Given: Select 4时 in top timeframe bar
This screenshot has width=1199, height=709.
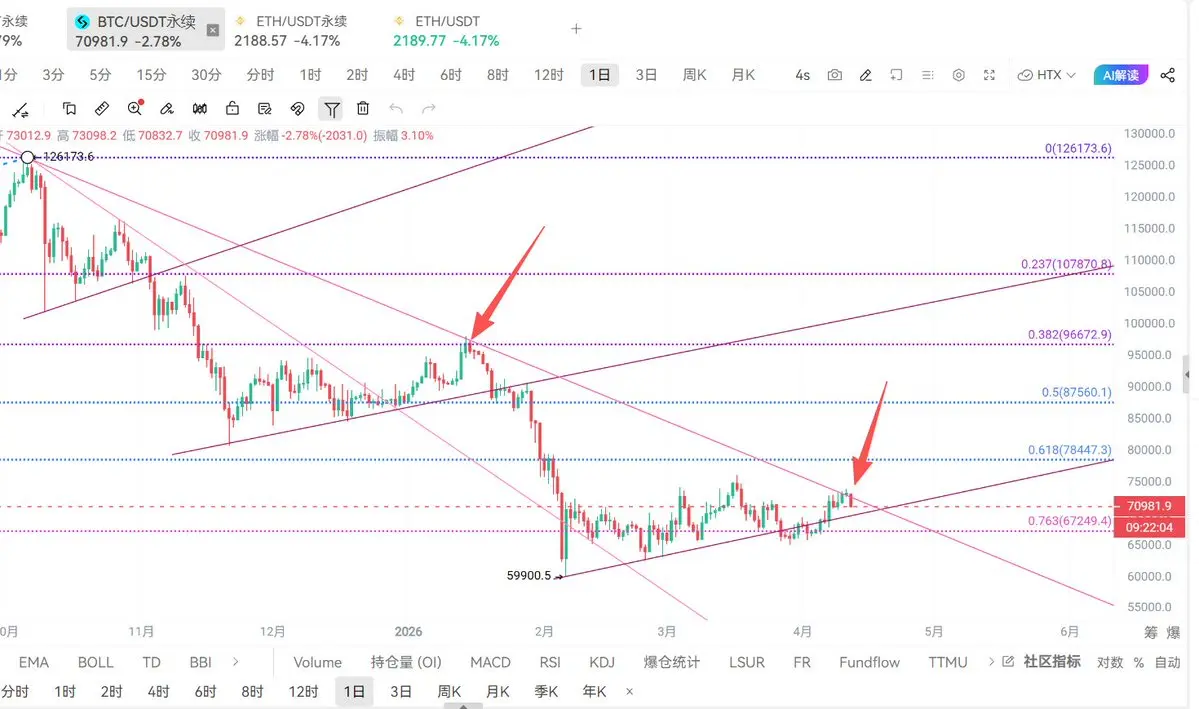Looking at the screenshot, I should tap(404, 75).
